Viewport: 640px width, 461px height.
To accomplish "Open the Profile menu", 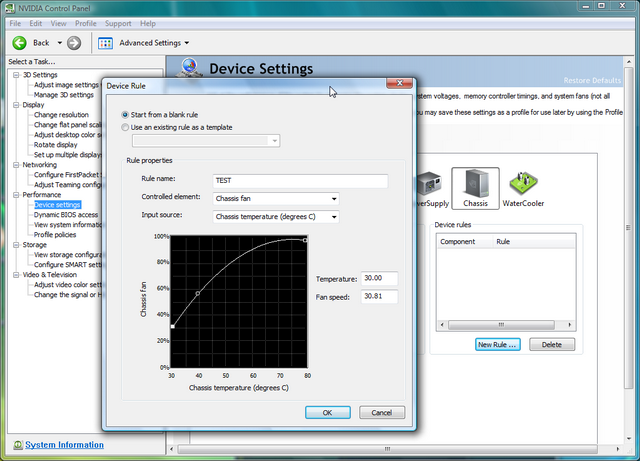I will coord(86,24).
